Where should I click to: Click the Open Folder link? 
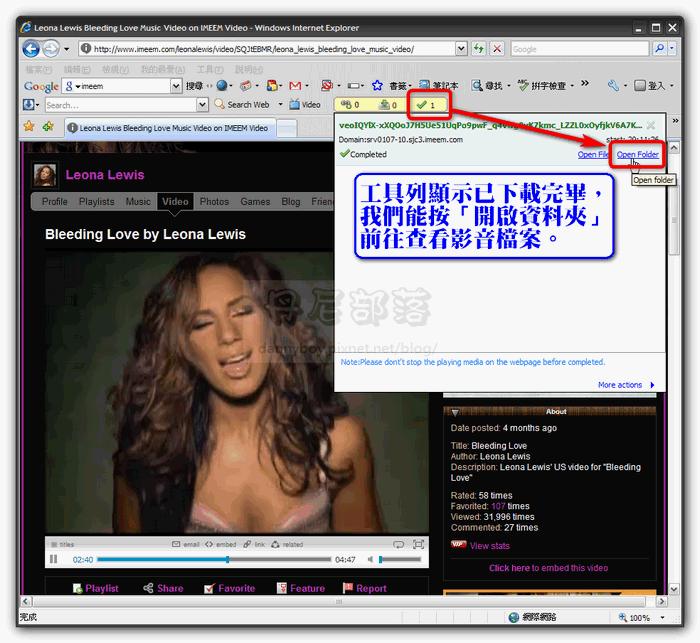638,154
